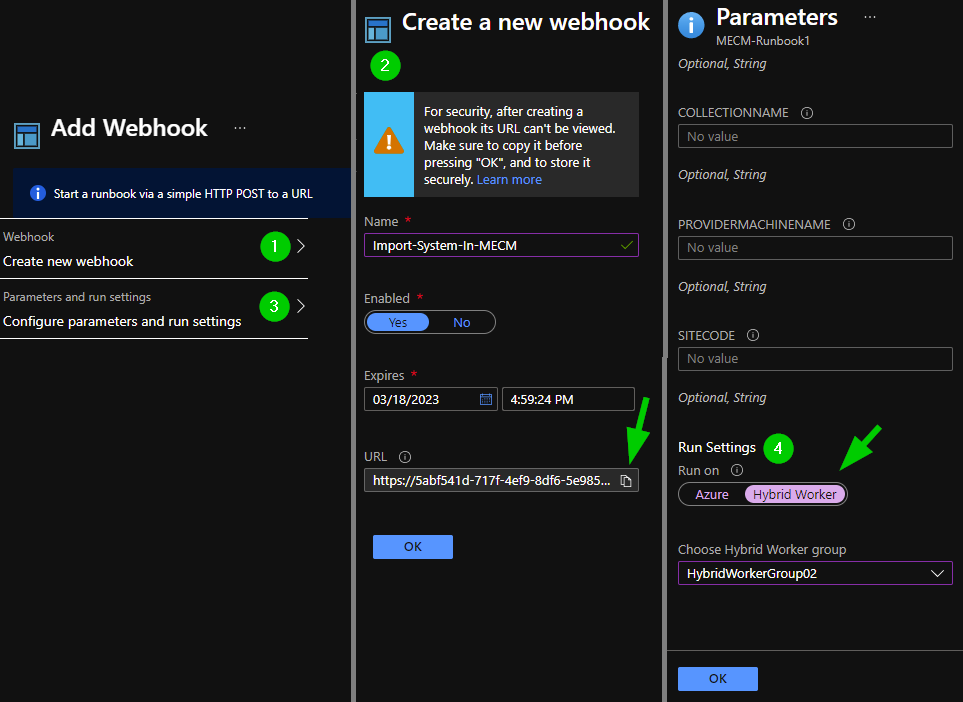
Task: Click the Run Settings heading
Action: 717,447
